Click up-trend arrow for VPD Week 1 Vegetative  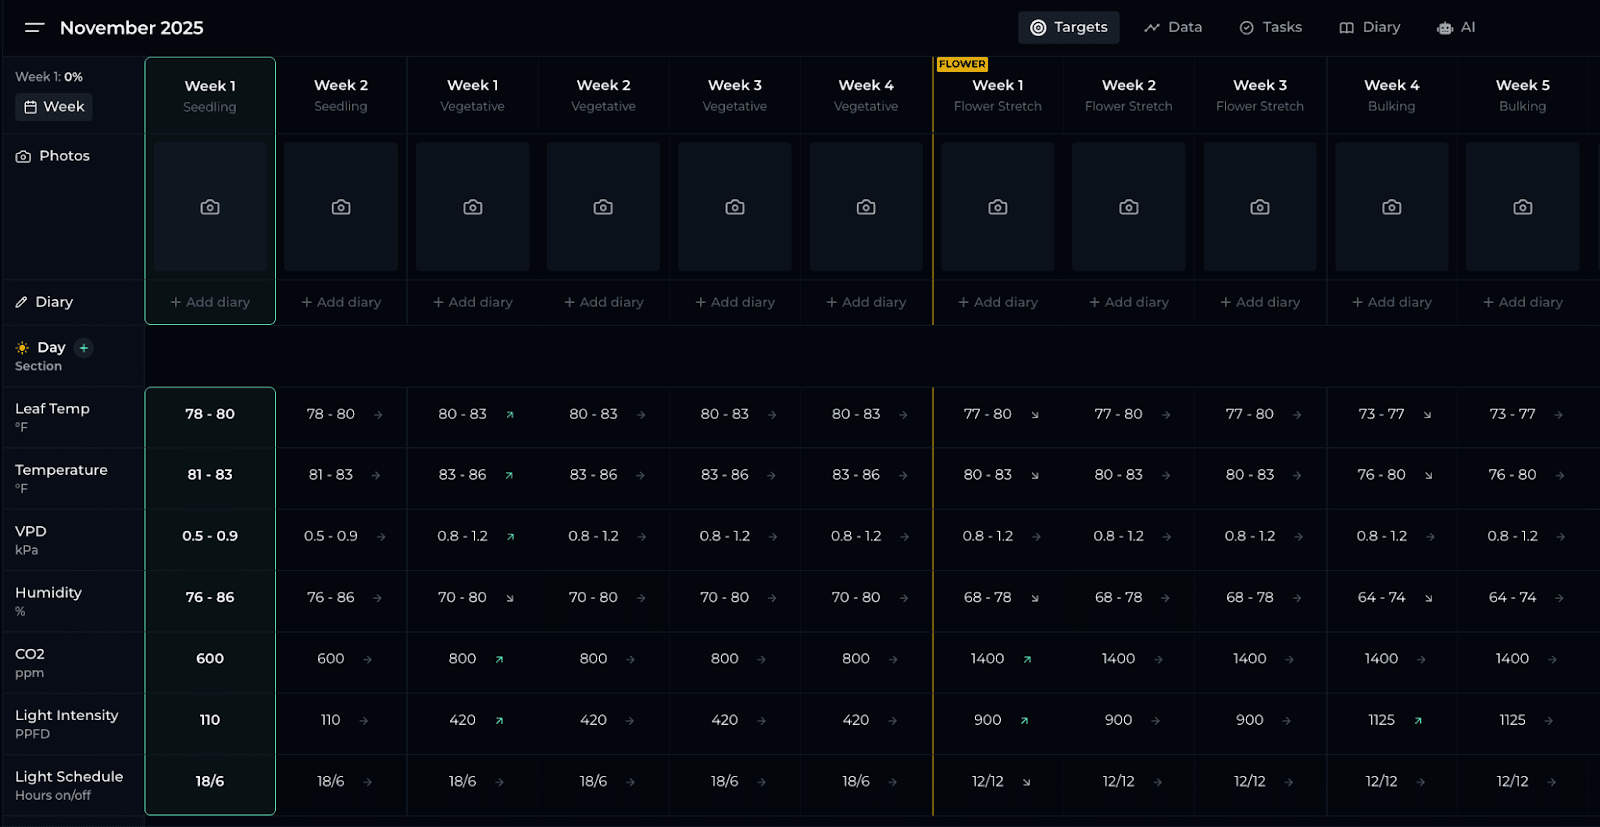pos(510,537)
